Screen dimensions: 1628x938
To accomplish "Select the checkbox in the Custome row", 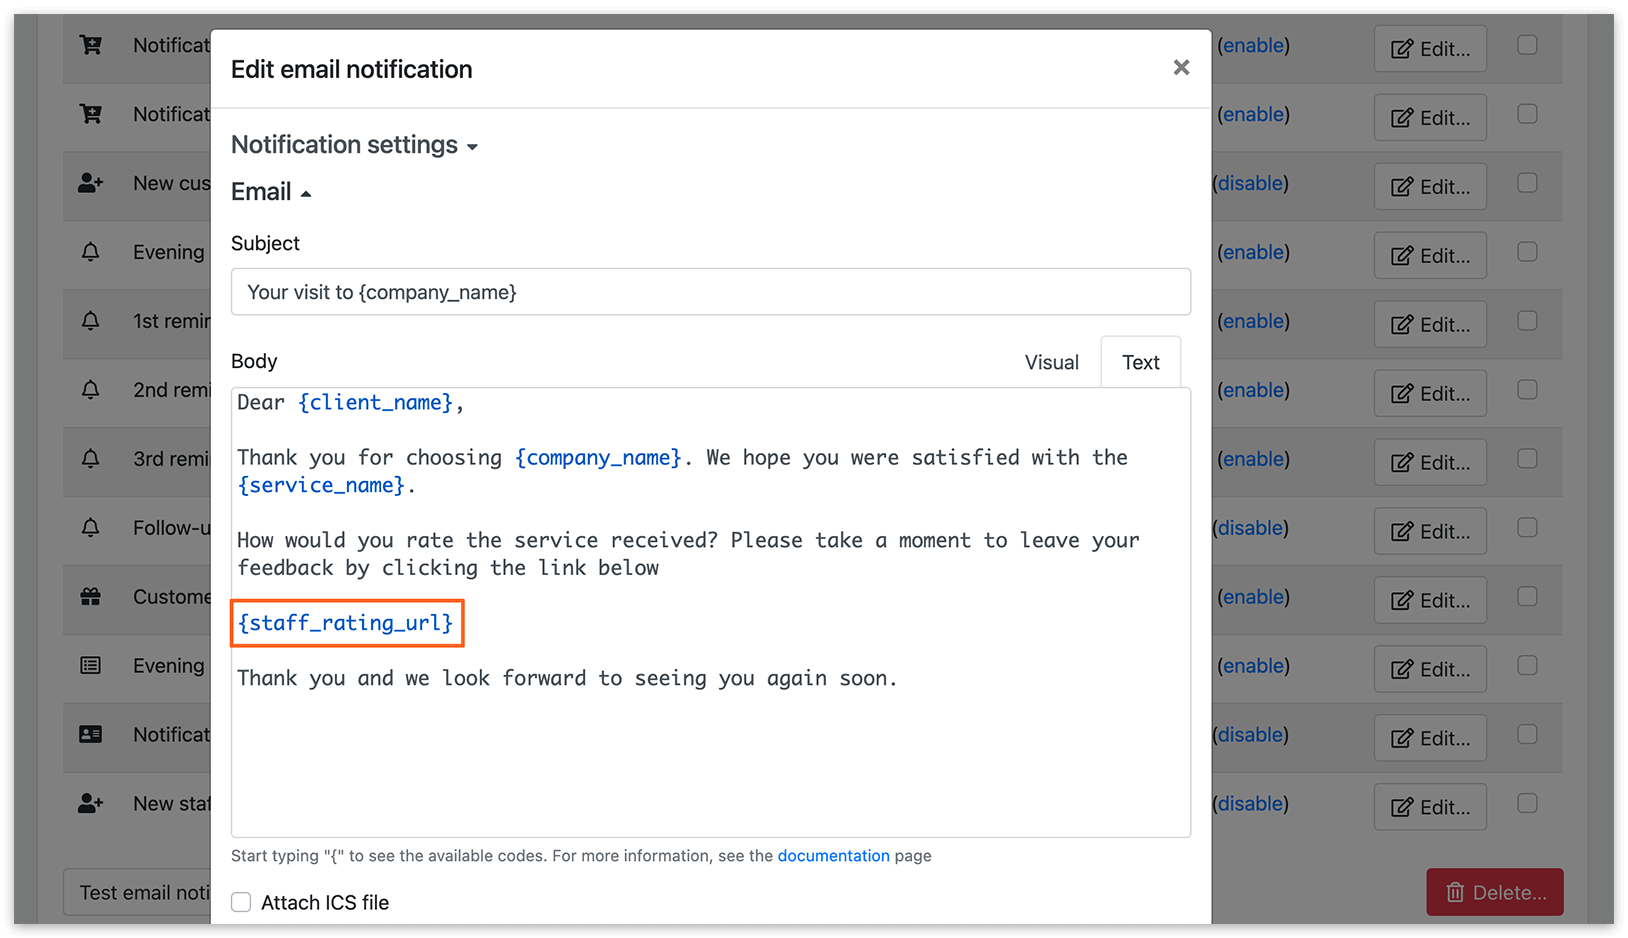I will click(x=1527, y=597).
